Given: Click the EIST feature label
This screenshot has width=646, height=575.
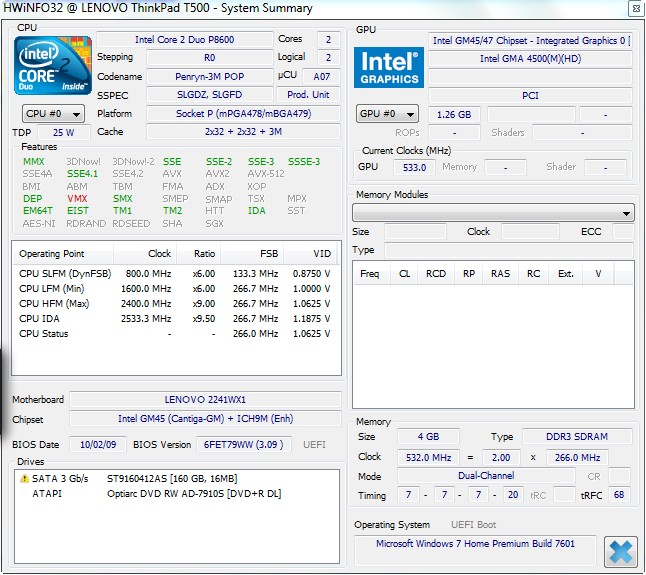Looking at the screenshot, I should [x=78, y=211].
